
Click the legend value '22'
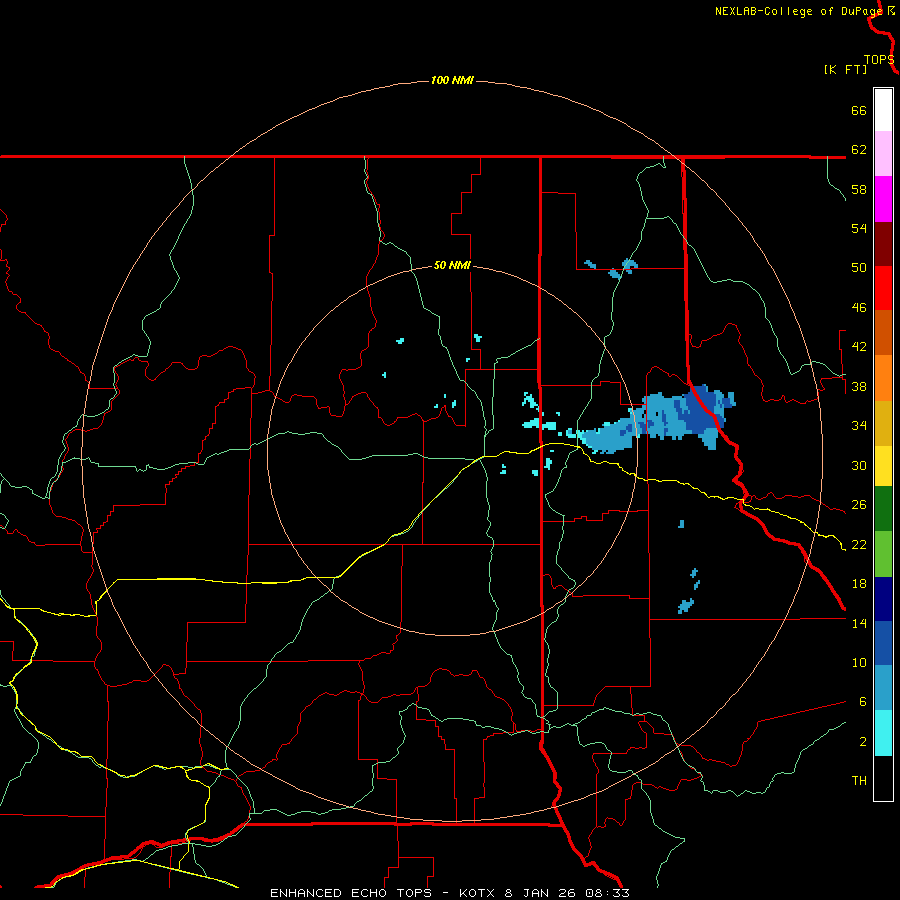point(859,544)
